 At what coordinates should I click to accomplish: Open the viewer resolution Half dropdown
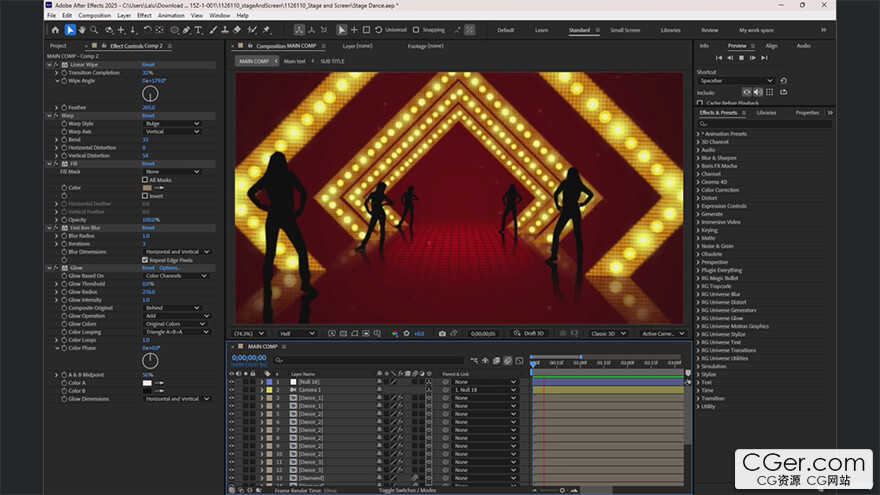[296, 333]
